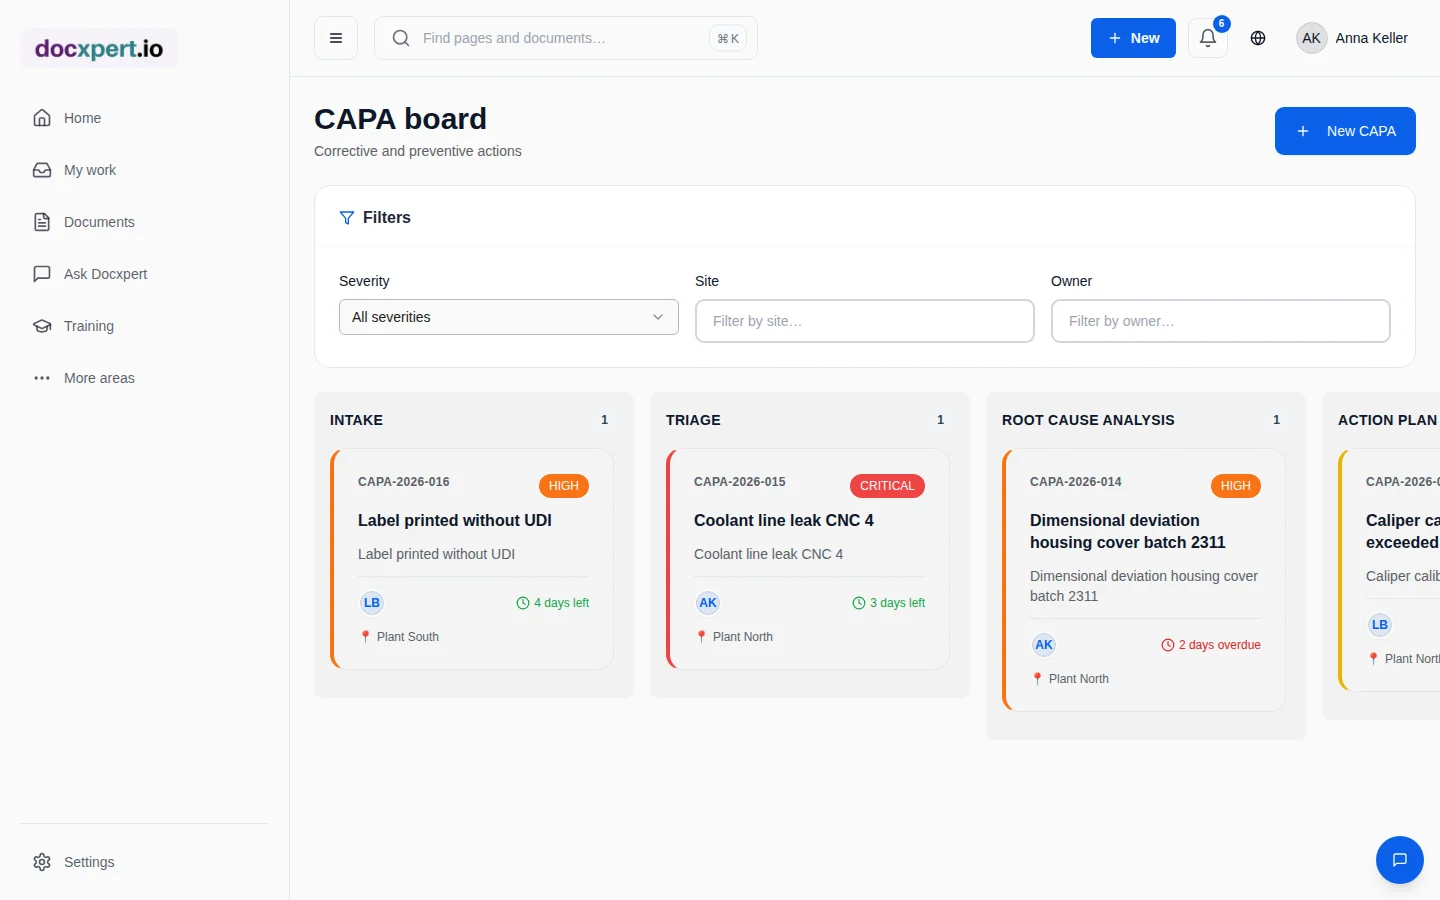Open card Coolant line leak CNC 4
The width and height of the screenshot is (1440, 900).
pyautogui.click(x=808, y=559)
